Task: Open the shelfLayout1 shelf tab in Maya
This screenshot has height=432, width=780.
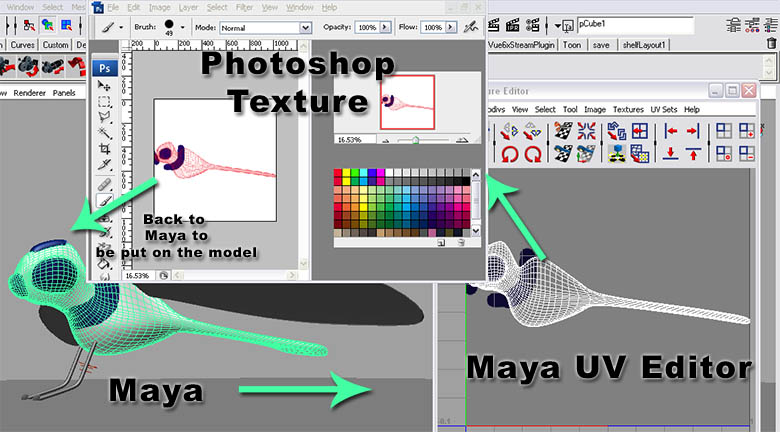Action: coord(644,45)
